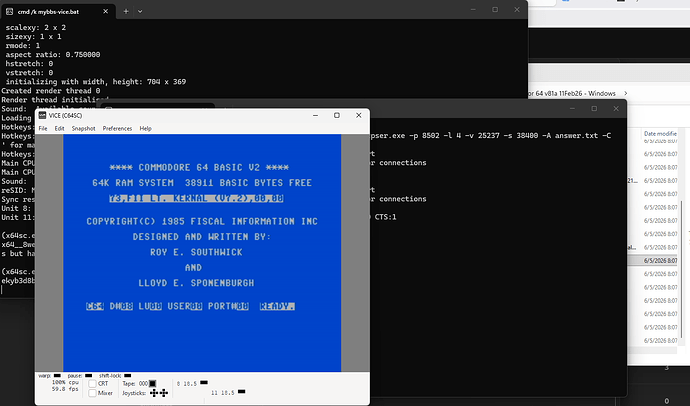The image size is (690, 406).
Task: Click the warp mode indicator LED
Action: (57, 376)
